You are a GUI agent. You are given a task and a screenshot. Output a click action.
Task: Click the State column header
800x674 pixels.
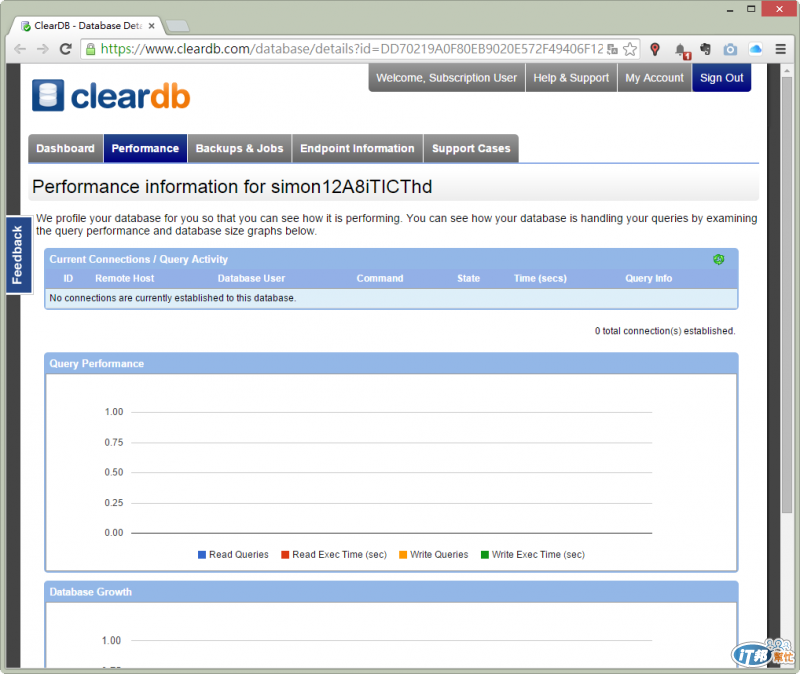click(x=468, y=279)
